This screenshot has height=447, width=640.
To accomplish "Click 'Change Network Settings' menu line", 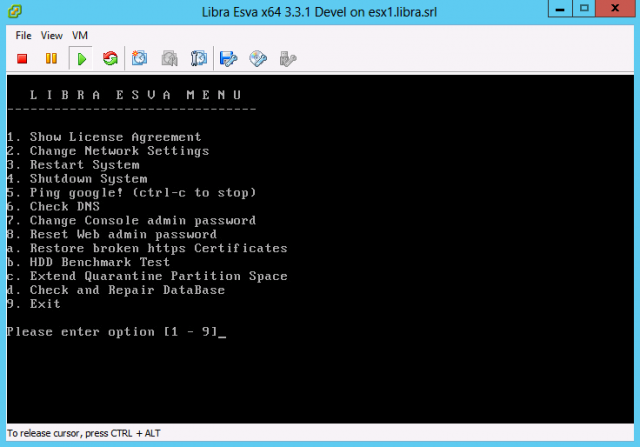I will [108, 151].
